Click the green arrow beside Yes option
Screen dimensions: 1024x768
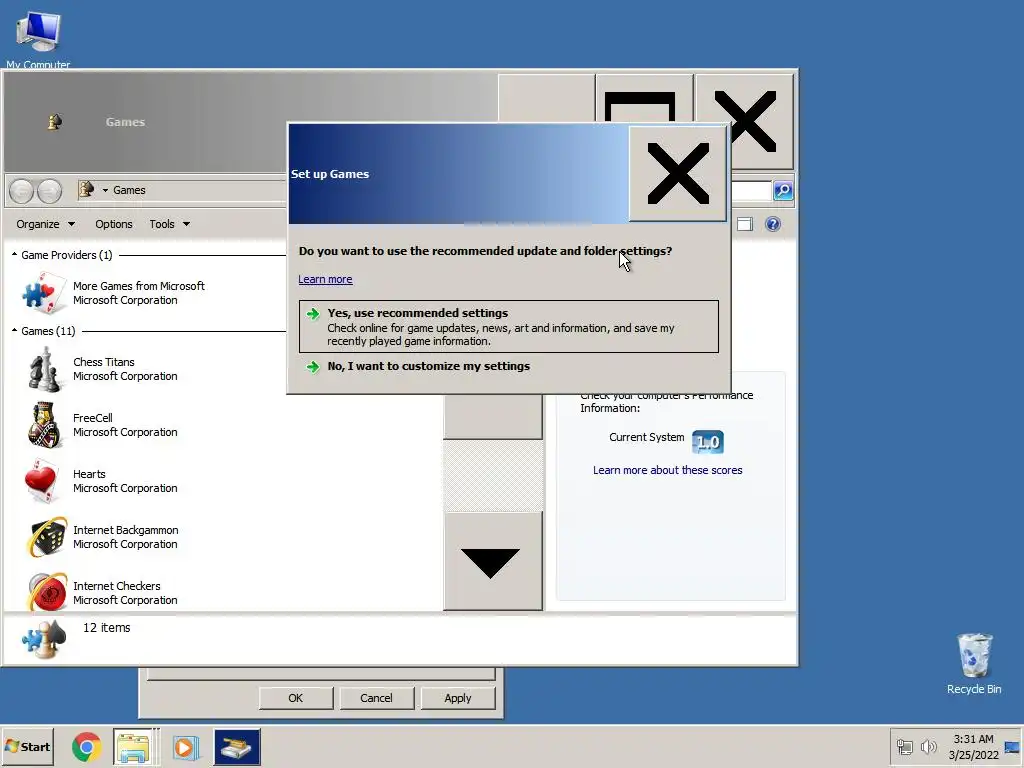pyautogui.click(x=313, y=314)
